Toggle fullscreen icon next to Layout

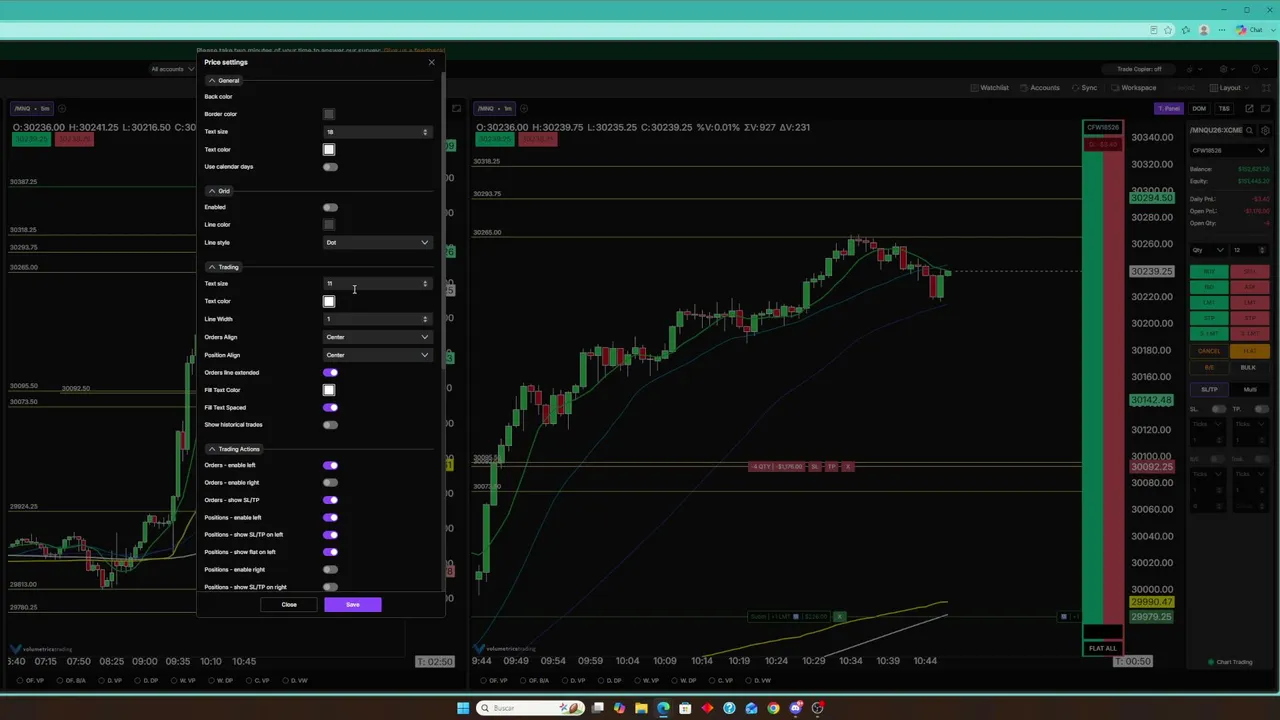coord(1265,88)
